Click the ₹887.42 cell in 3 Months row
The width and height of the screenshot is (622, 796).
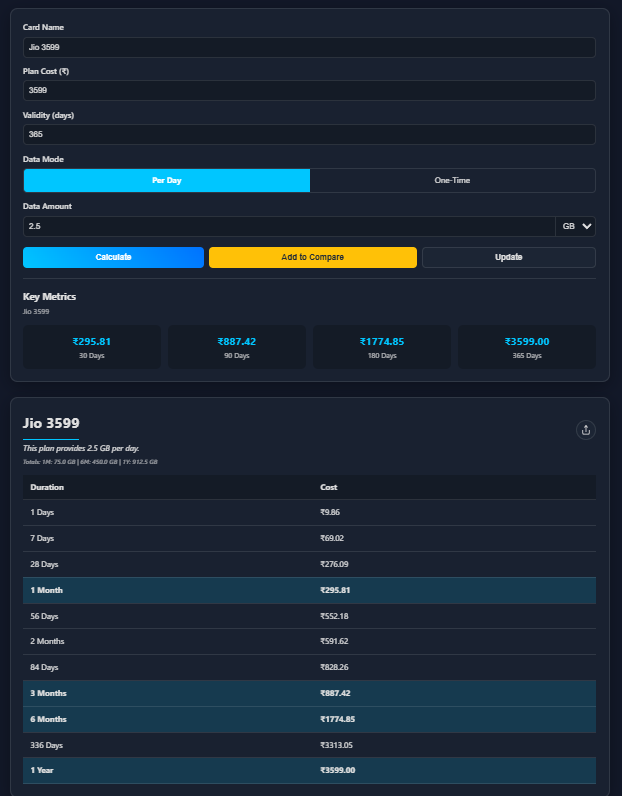click(335, 693)
